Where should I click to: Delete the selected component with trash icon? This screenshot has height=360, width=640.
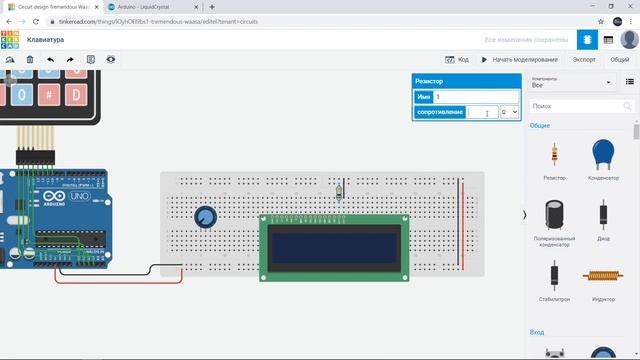tap(30, 60)
